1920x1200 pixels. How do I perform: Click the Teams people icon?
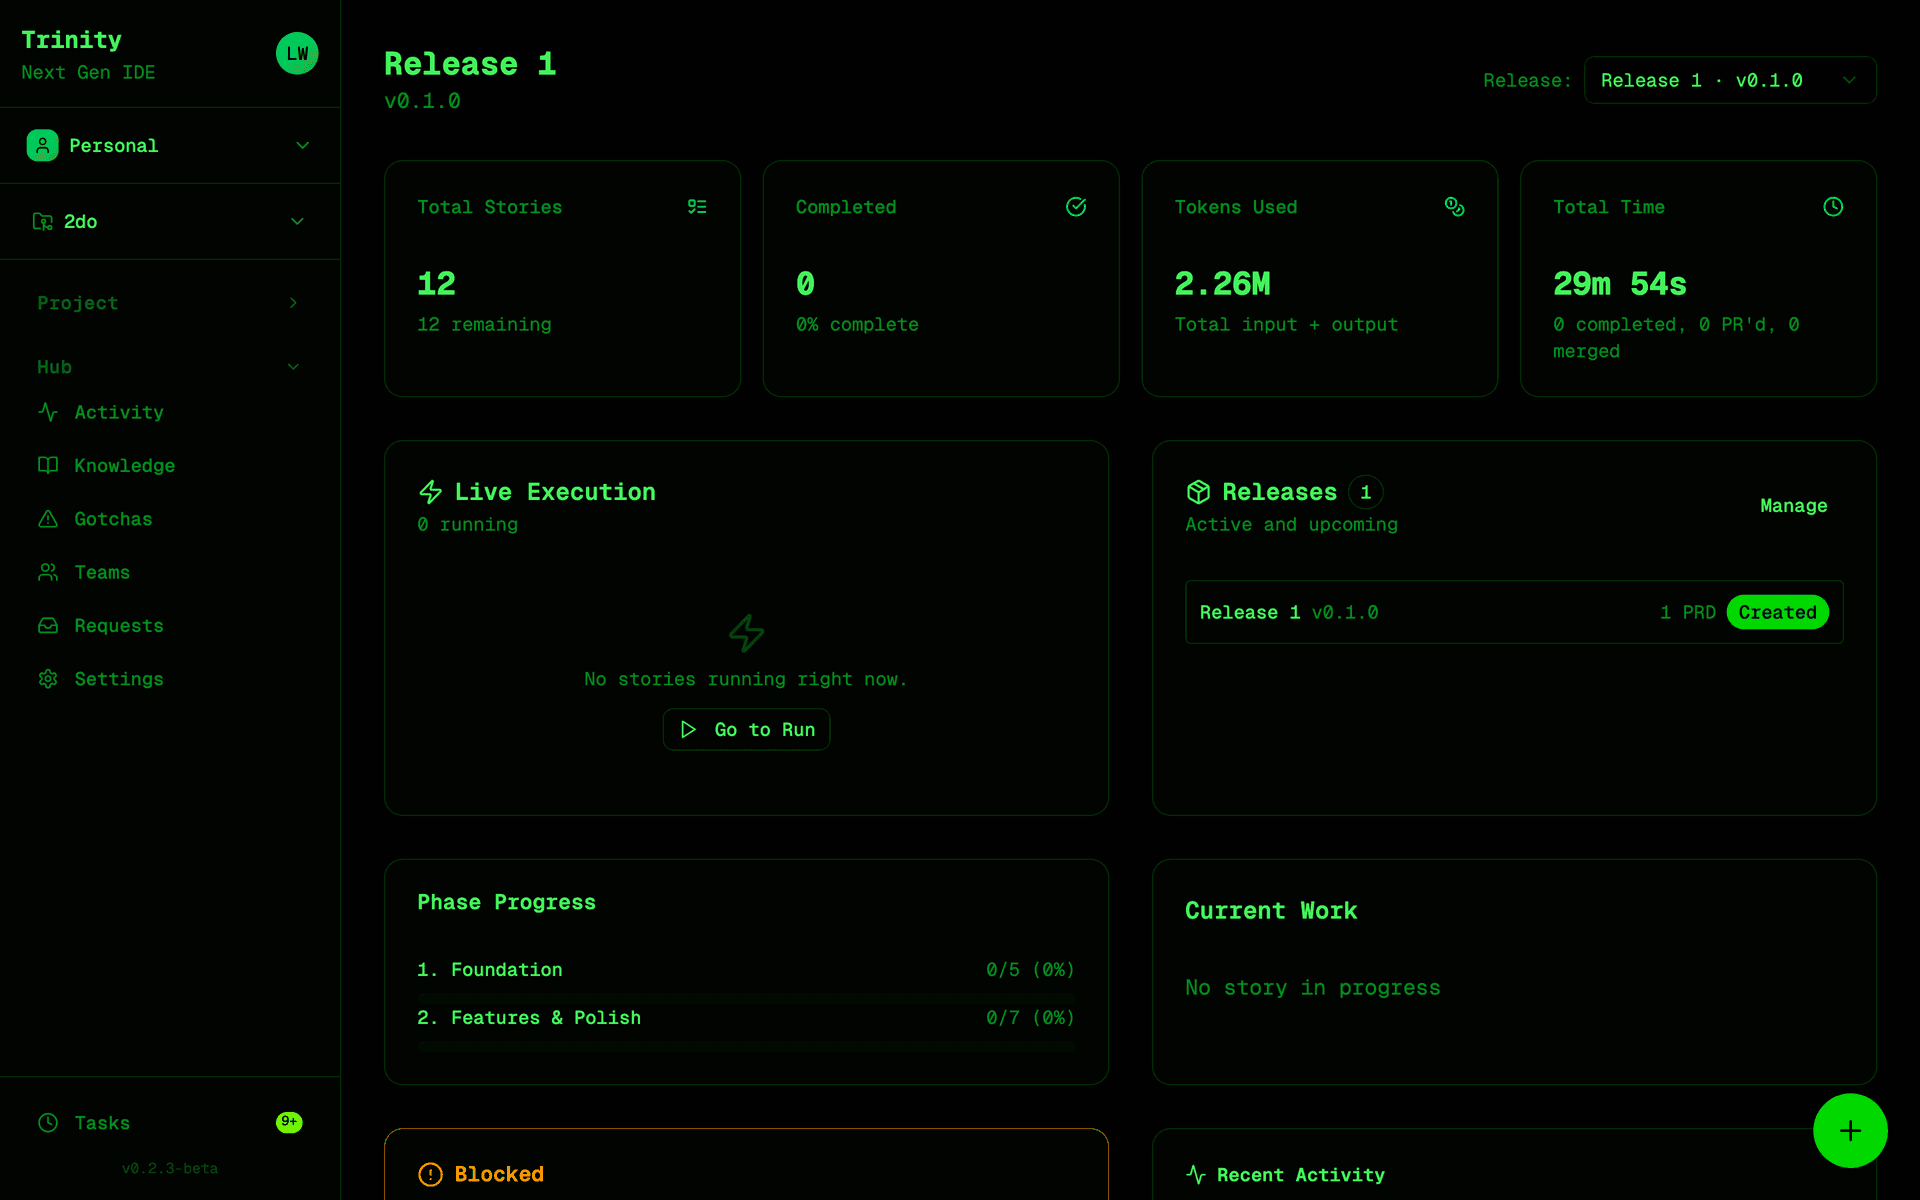coord(48,572)
